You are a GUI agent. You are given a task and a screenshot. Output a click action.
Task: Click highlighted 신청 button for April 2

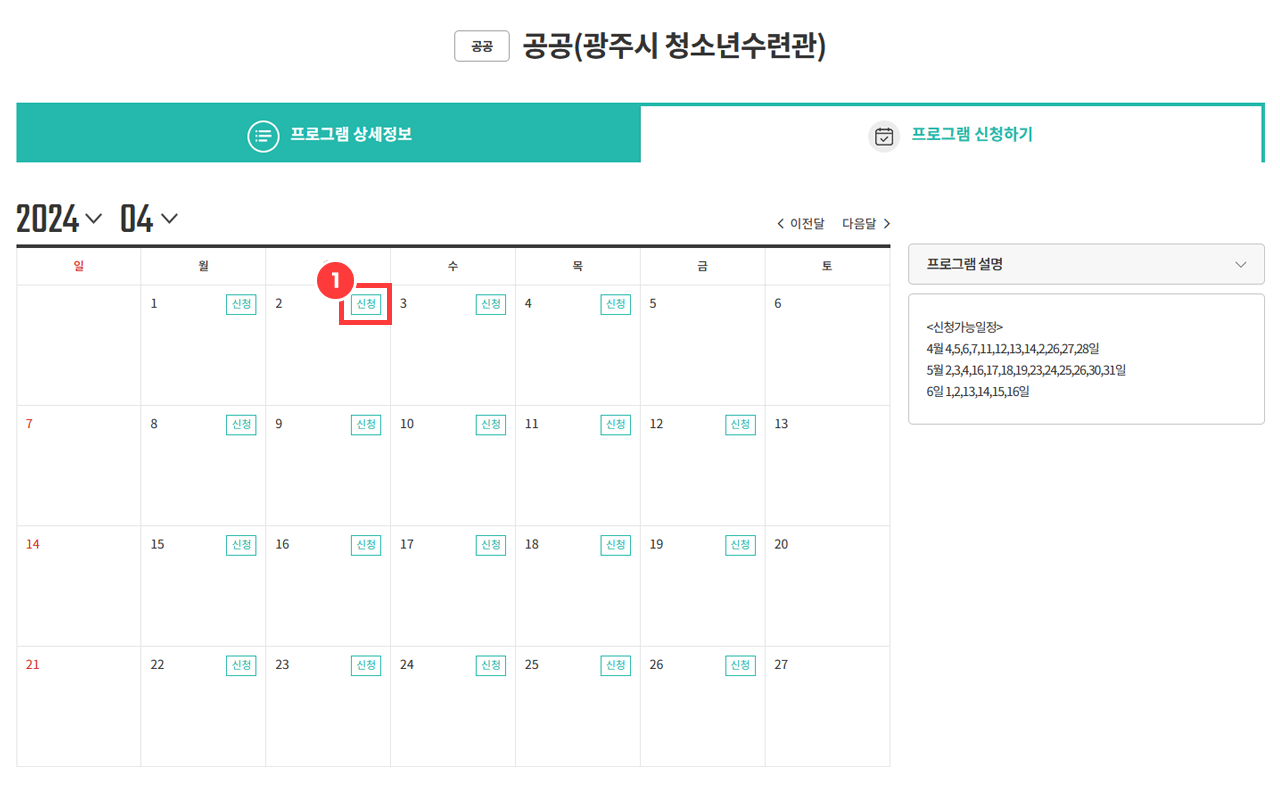[366, 304]
